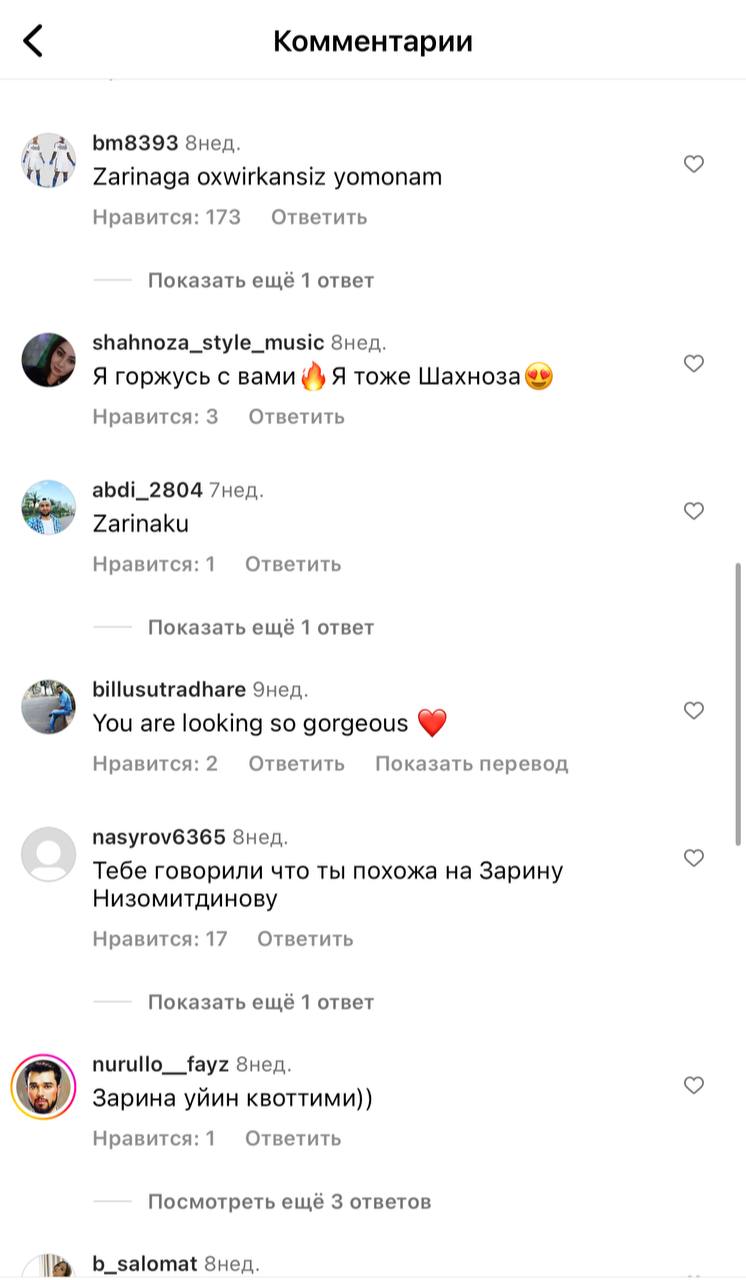Open the billusutradhare username link

pos(169,689)
